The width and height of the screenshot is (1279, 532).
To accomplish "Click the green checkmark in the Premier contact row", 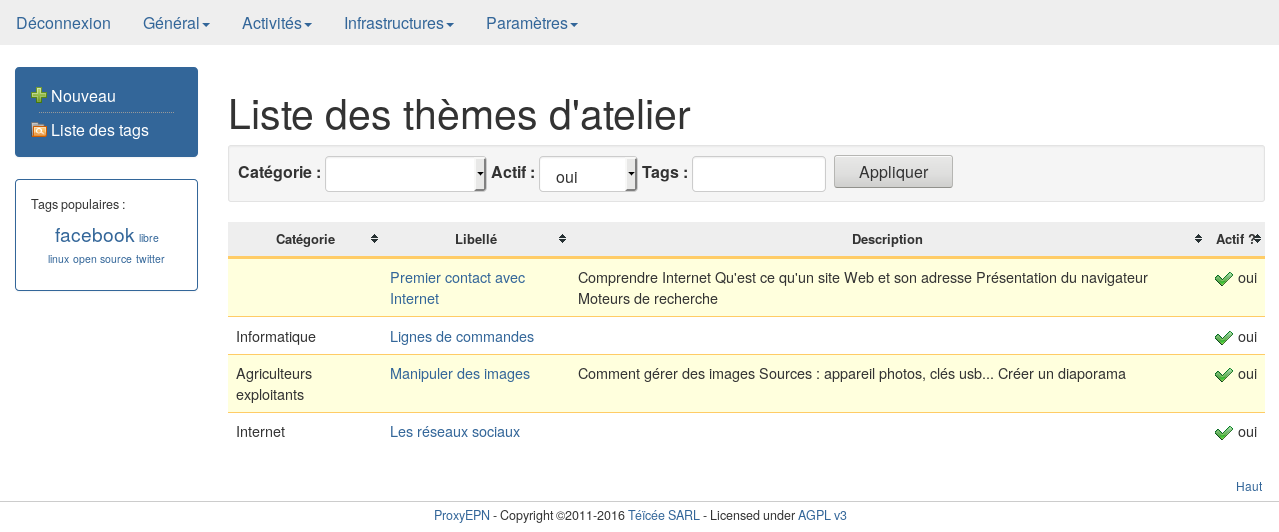I will (1223, 279).
